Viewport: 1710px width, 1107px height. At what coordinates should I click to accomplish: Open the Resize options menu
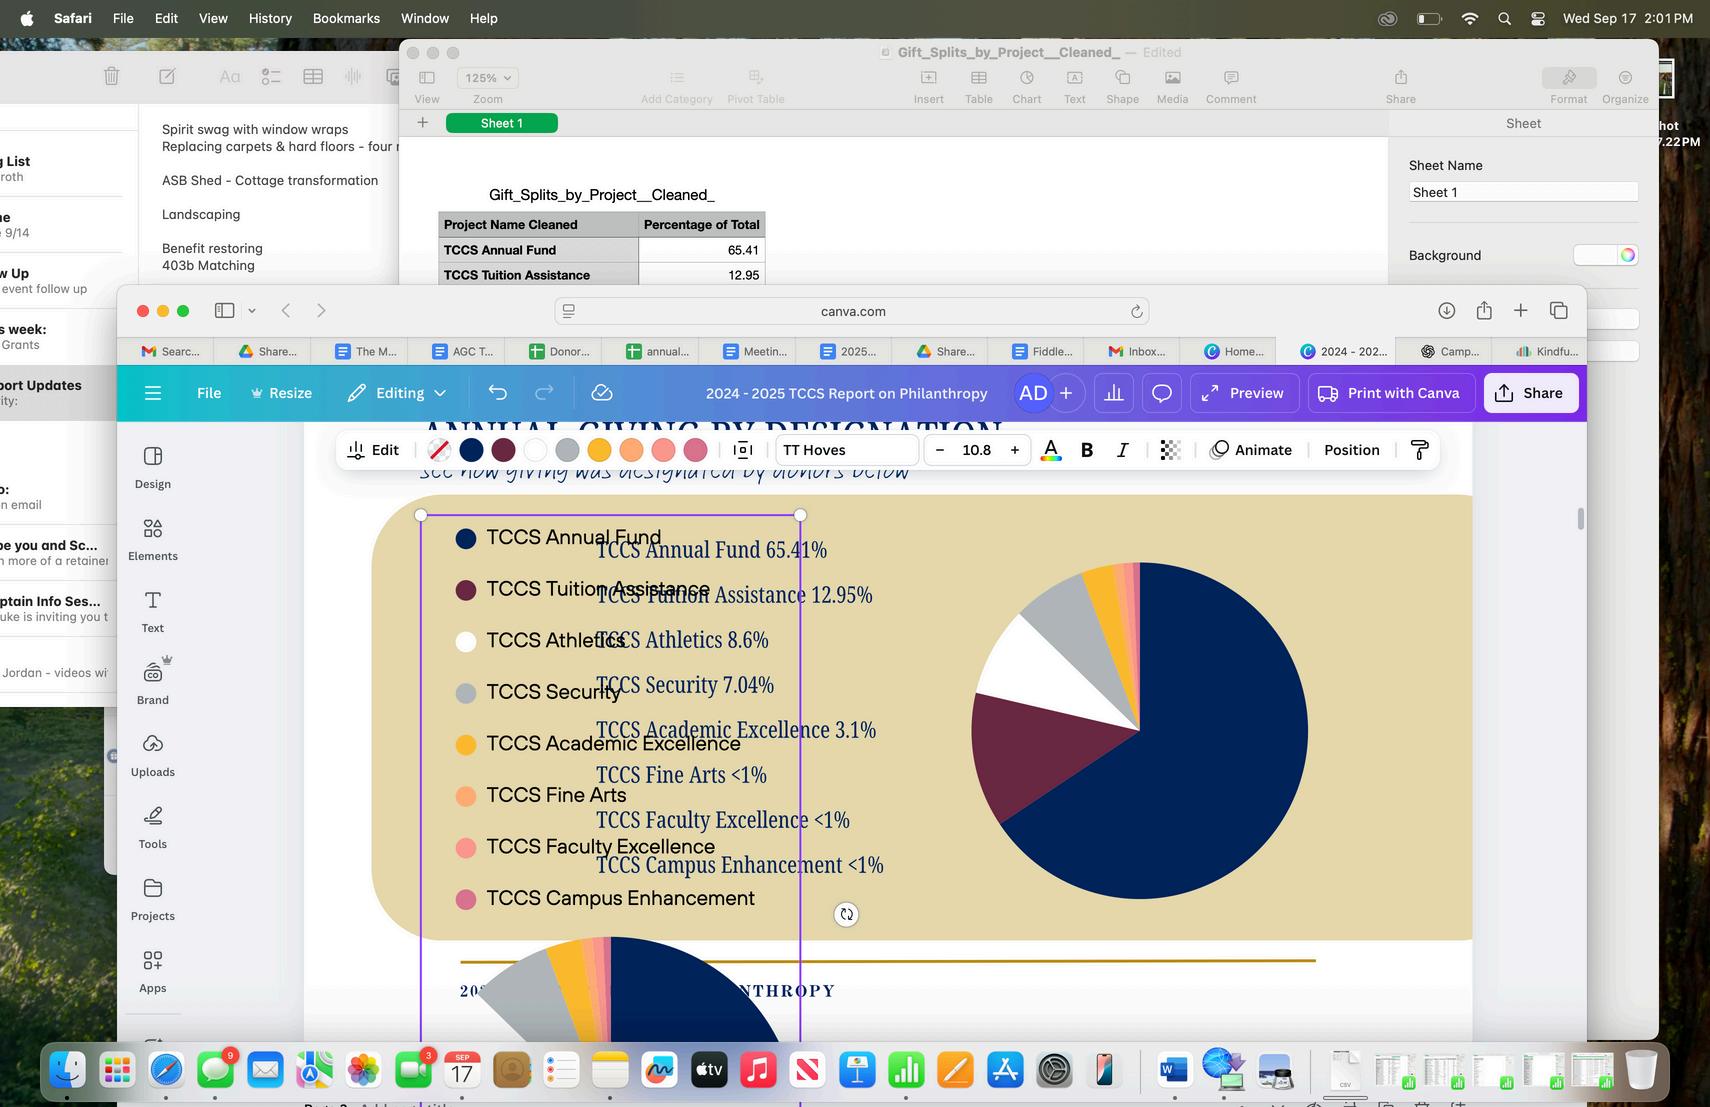pyautogui.click(x=281, y=393)
